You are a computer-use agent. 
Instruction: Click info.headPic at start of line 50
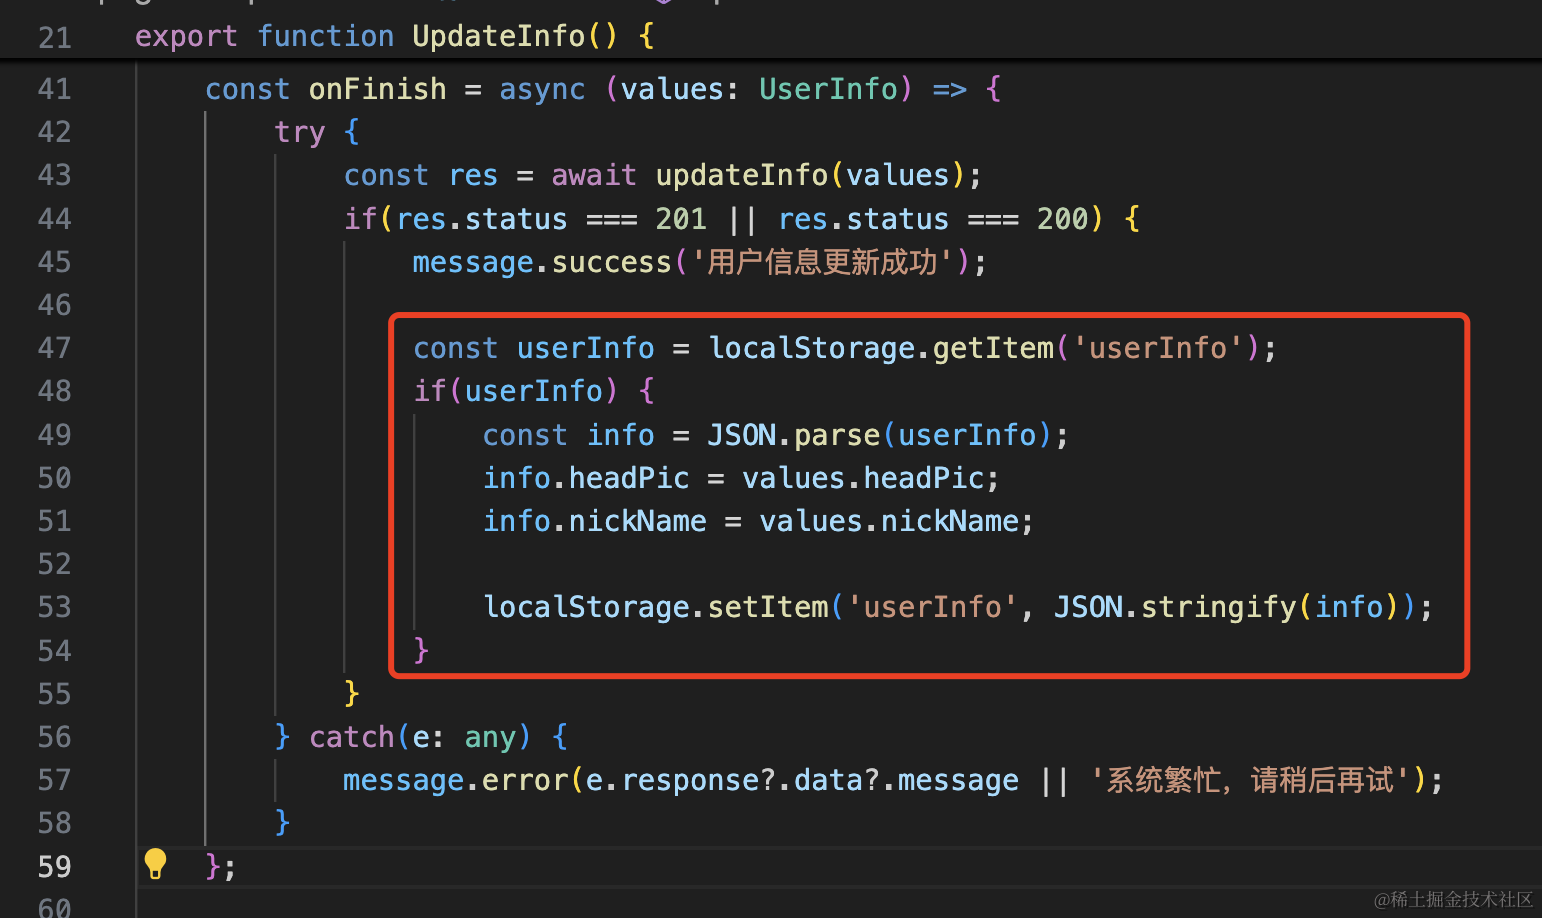coord(586,478)
